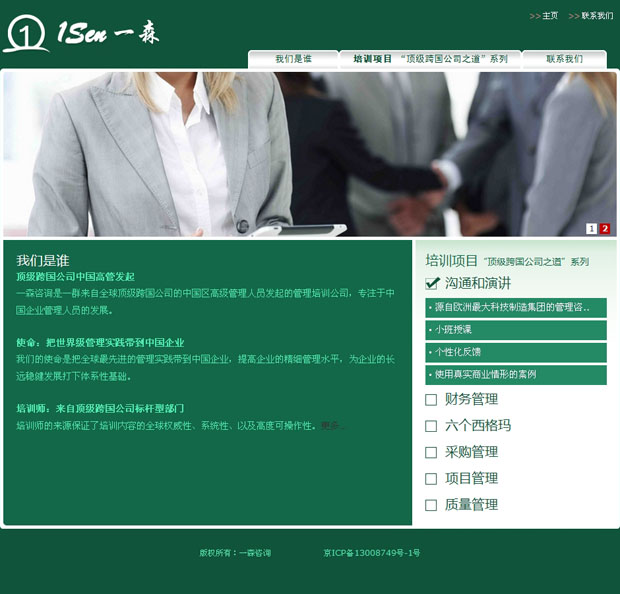Open the 使用真实商业情形的案例 item

coord(485,375)
